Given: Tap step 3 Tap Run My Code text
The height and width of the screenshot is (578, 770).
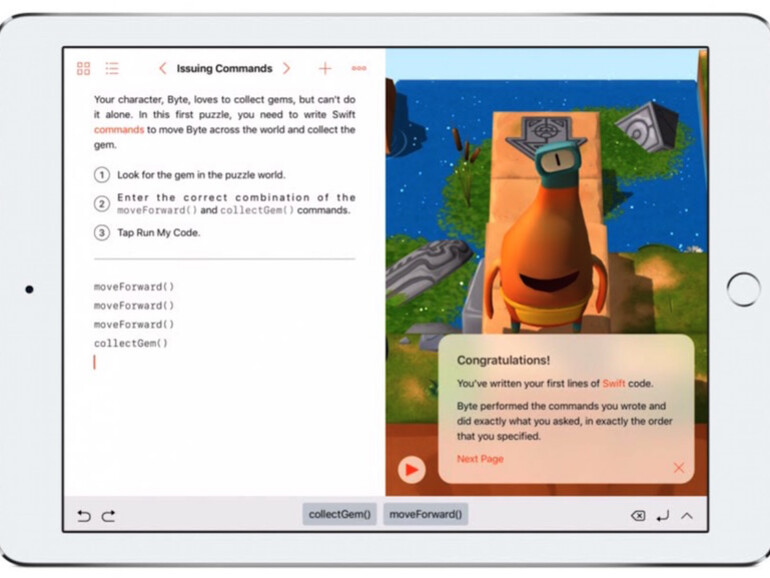Looking at the screenshot, I should [x=159, y=232].
